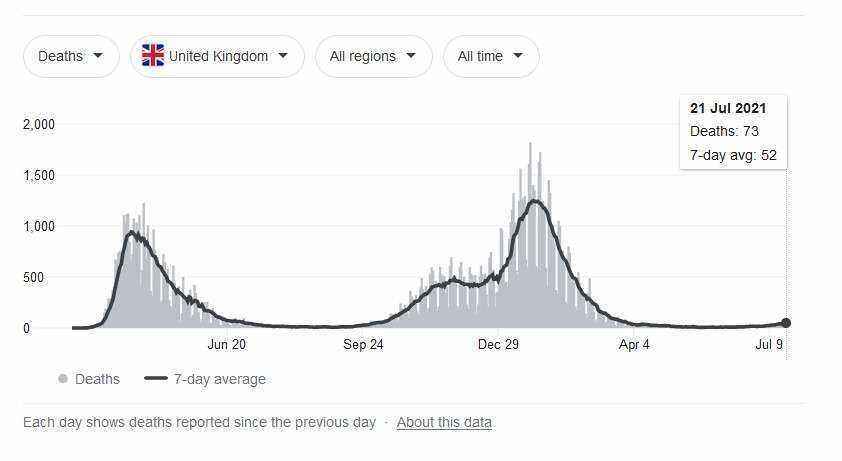Image resolution: width=842 pixels, height=461 pixels.
Task: Click the 7-day average legend text
Action: click(x=220, y=379)
